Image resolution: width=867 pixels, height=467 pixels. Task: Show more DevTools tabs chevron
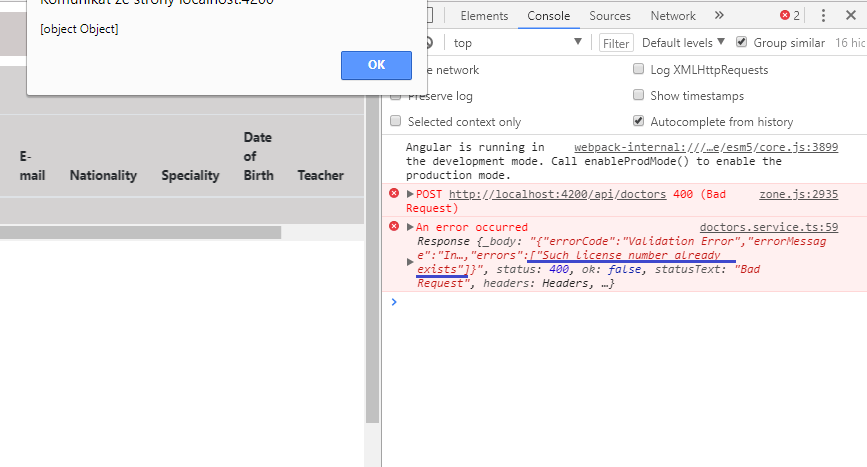[x=719, y=15]
